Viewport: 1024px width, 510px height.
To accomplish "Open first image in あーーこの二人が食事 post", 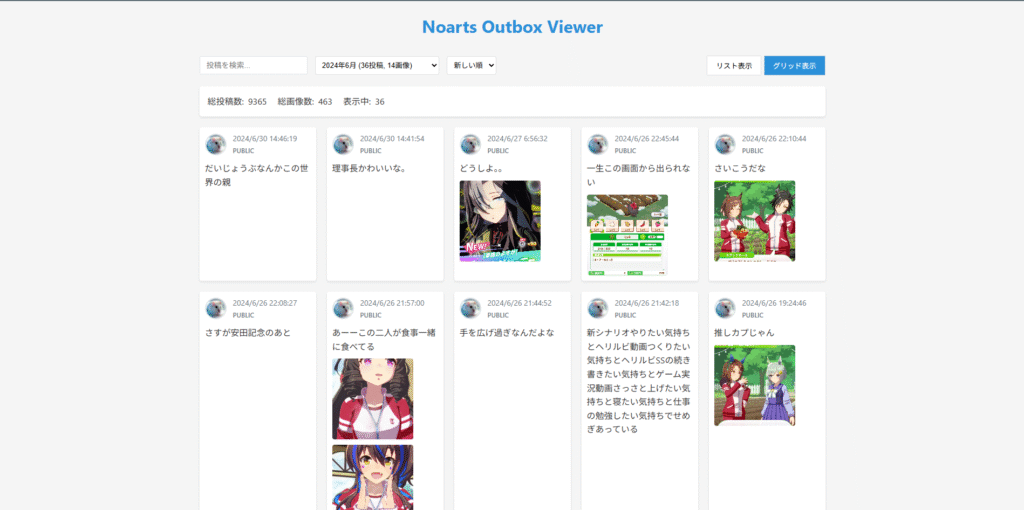I will 372,399.
